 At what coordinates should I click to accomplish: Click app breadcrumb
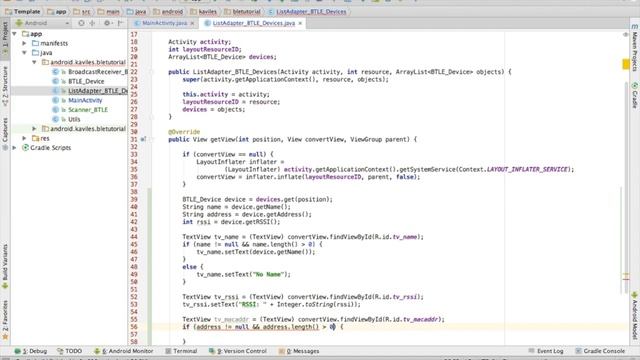click(x=57, y=12)
